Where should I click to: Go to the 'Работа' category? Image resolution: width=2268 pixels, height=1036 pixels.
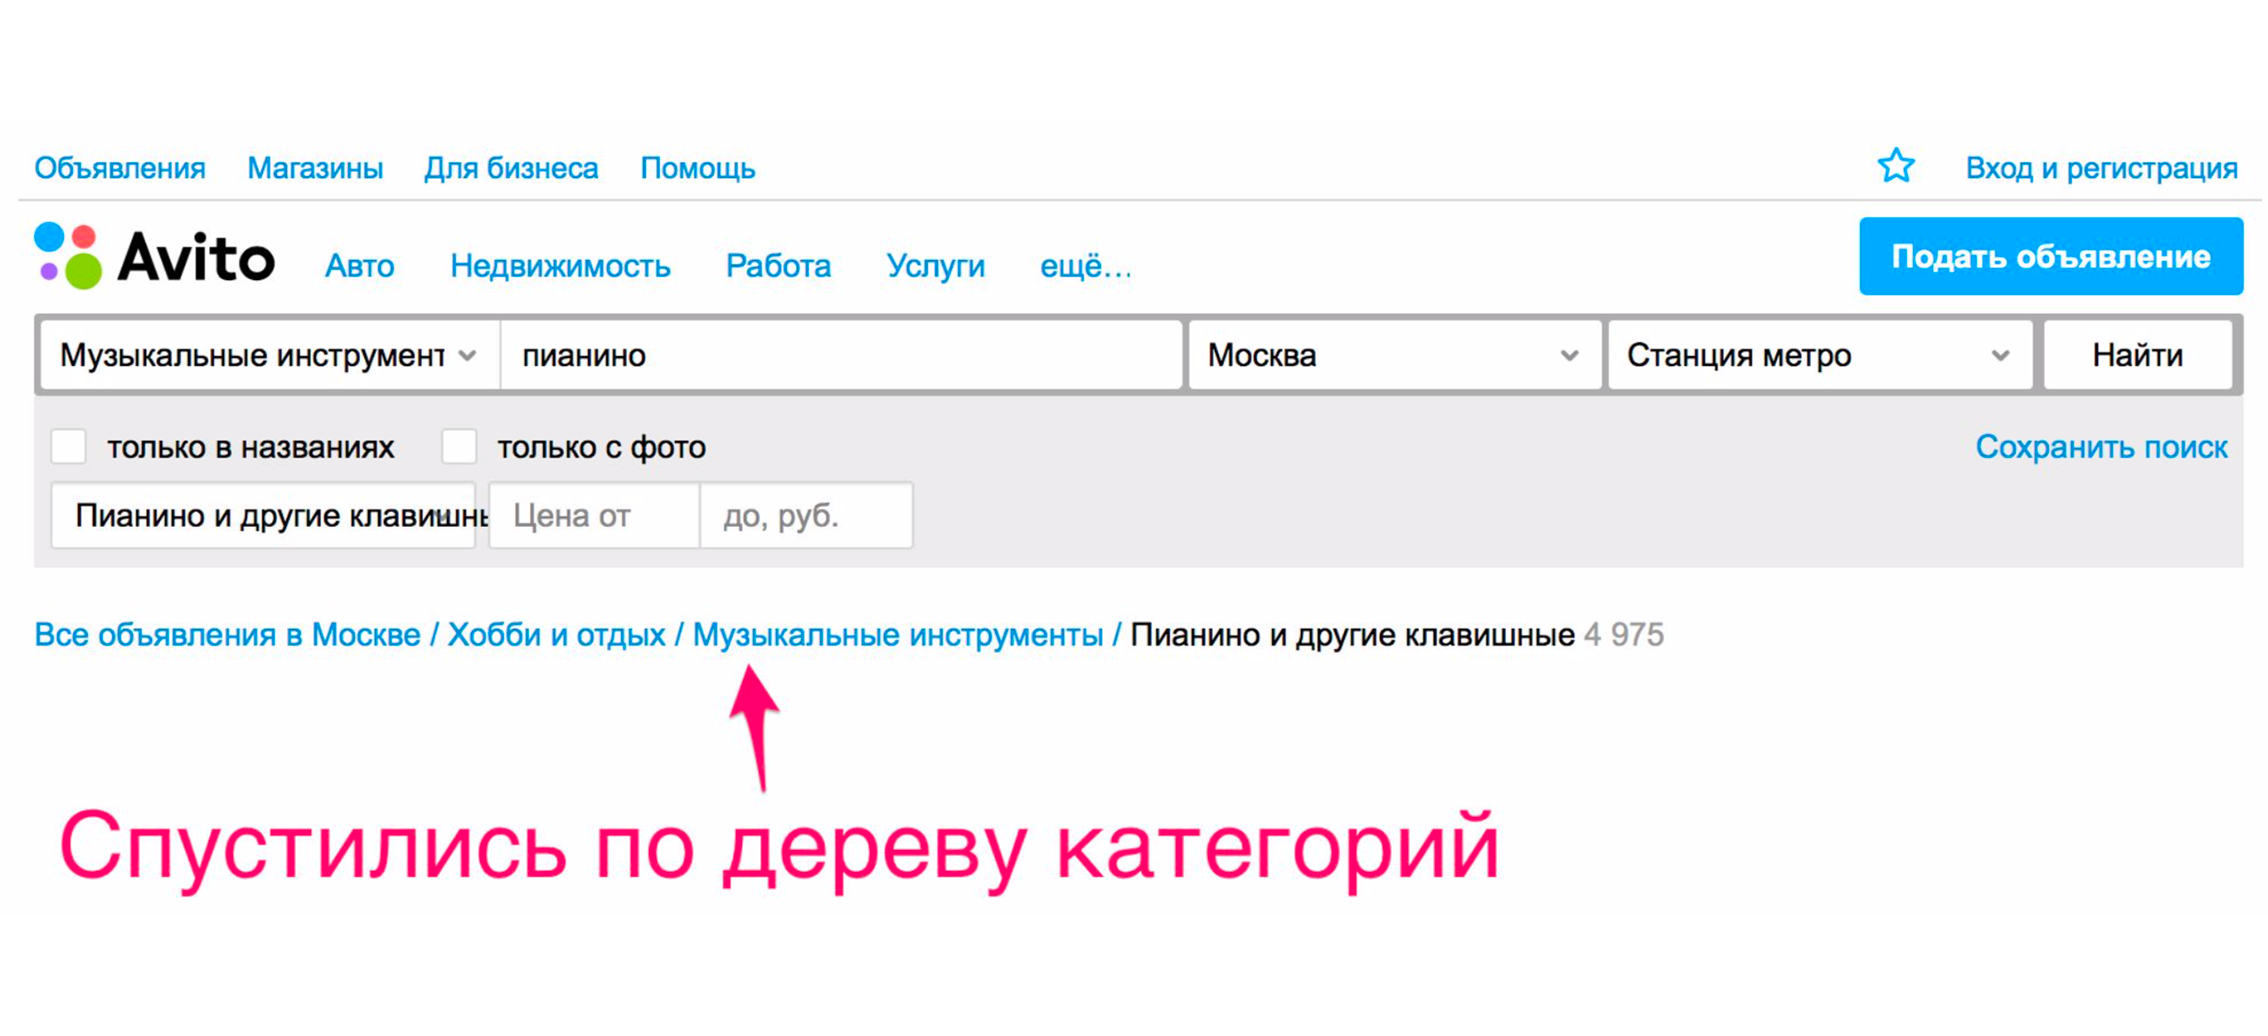coord(778,266)
